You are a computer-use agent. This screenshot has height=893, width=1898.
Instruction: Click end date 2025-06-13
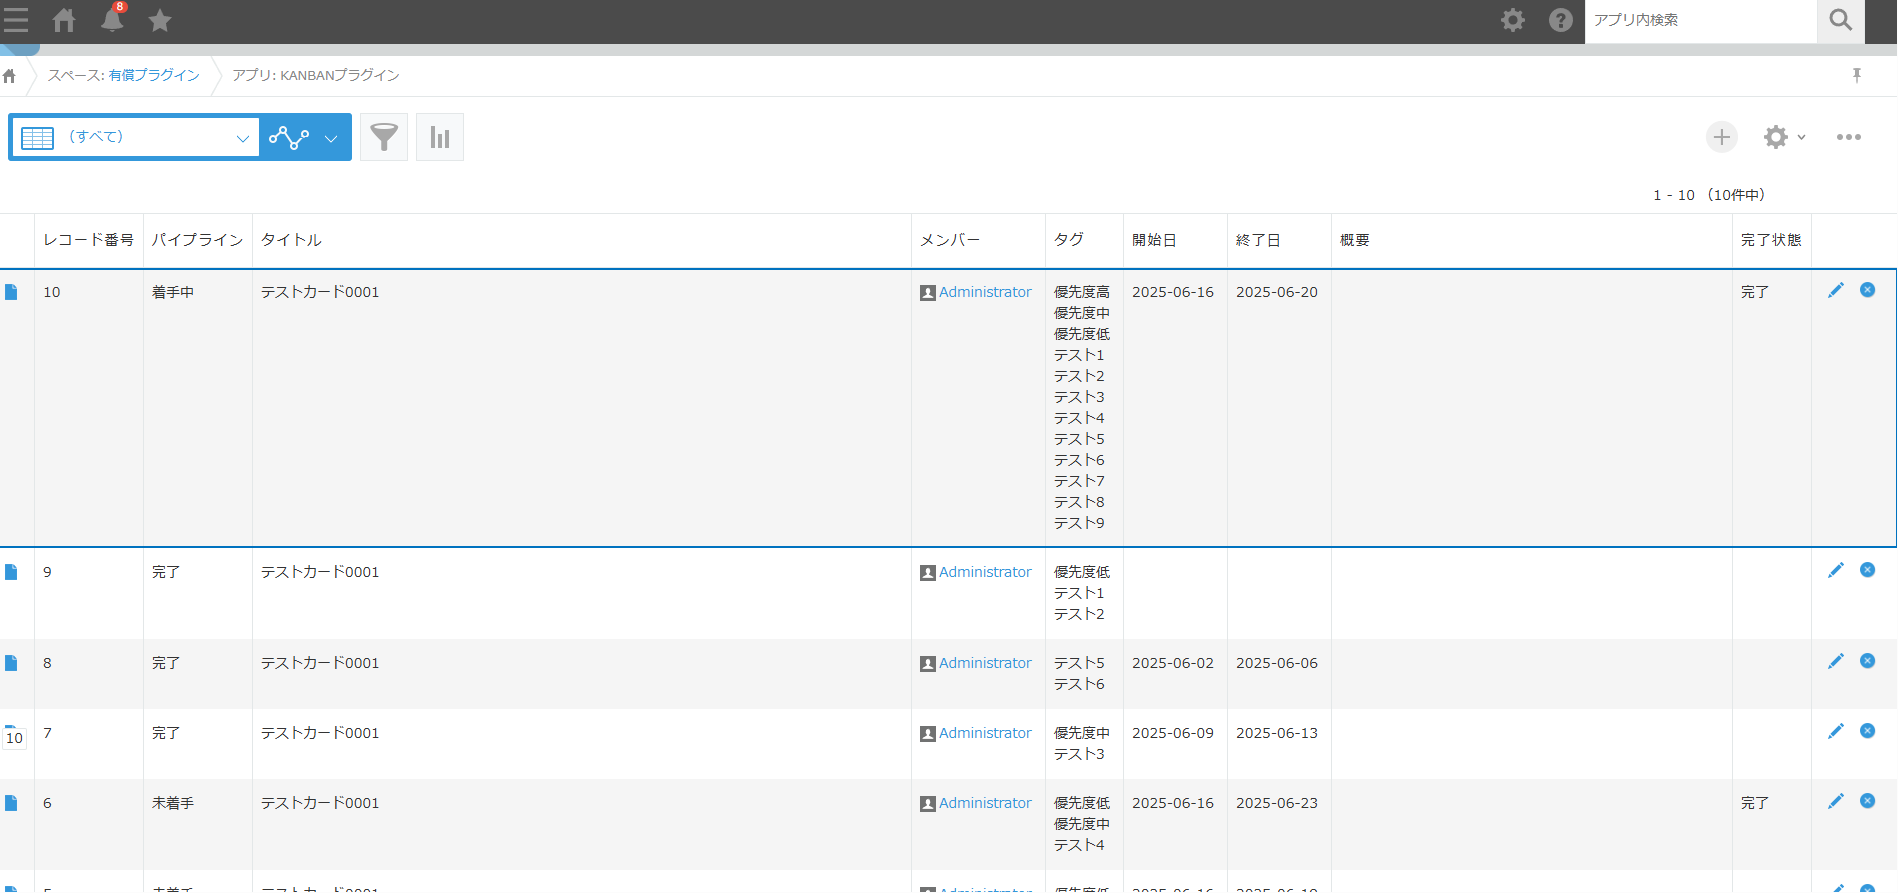point(1277,733)
